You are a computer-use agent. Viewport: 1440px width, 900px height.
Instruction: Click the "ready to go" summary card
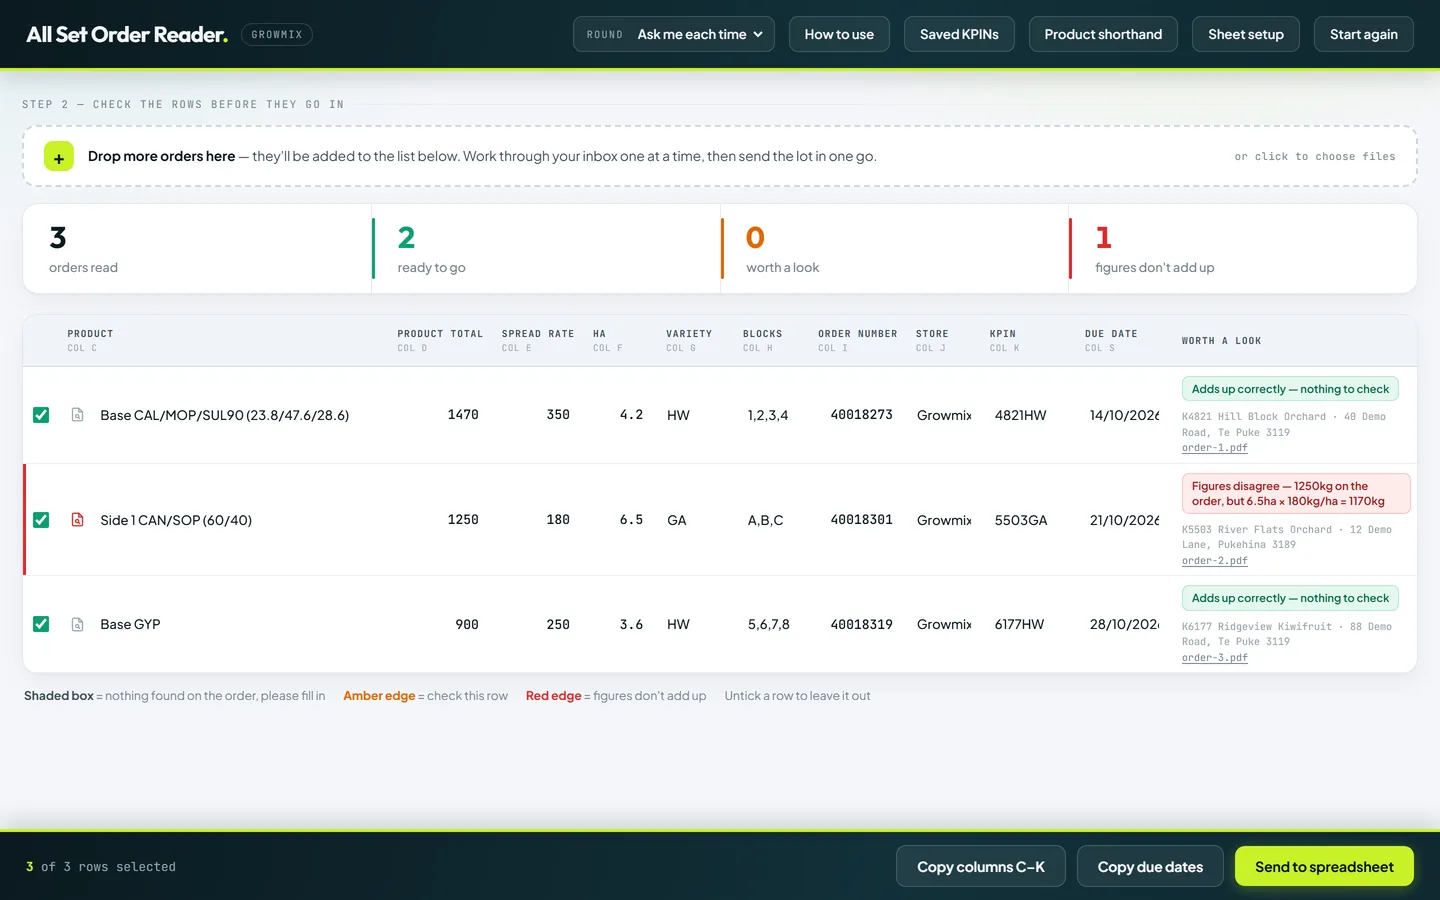(546, 249)
